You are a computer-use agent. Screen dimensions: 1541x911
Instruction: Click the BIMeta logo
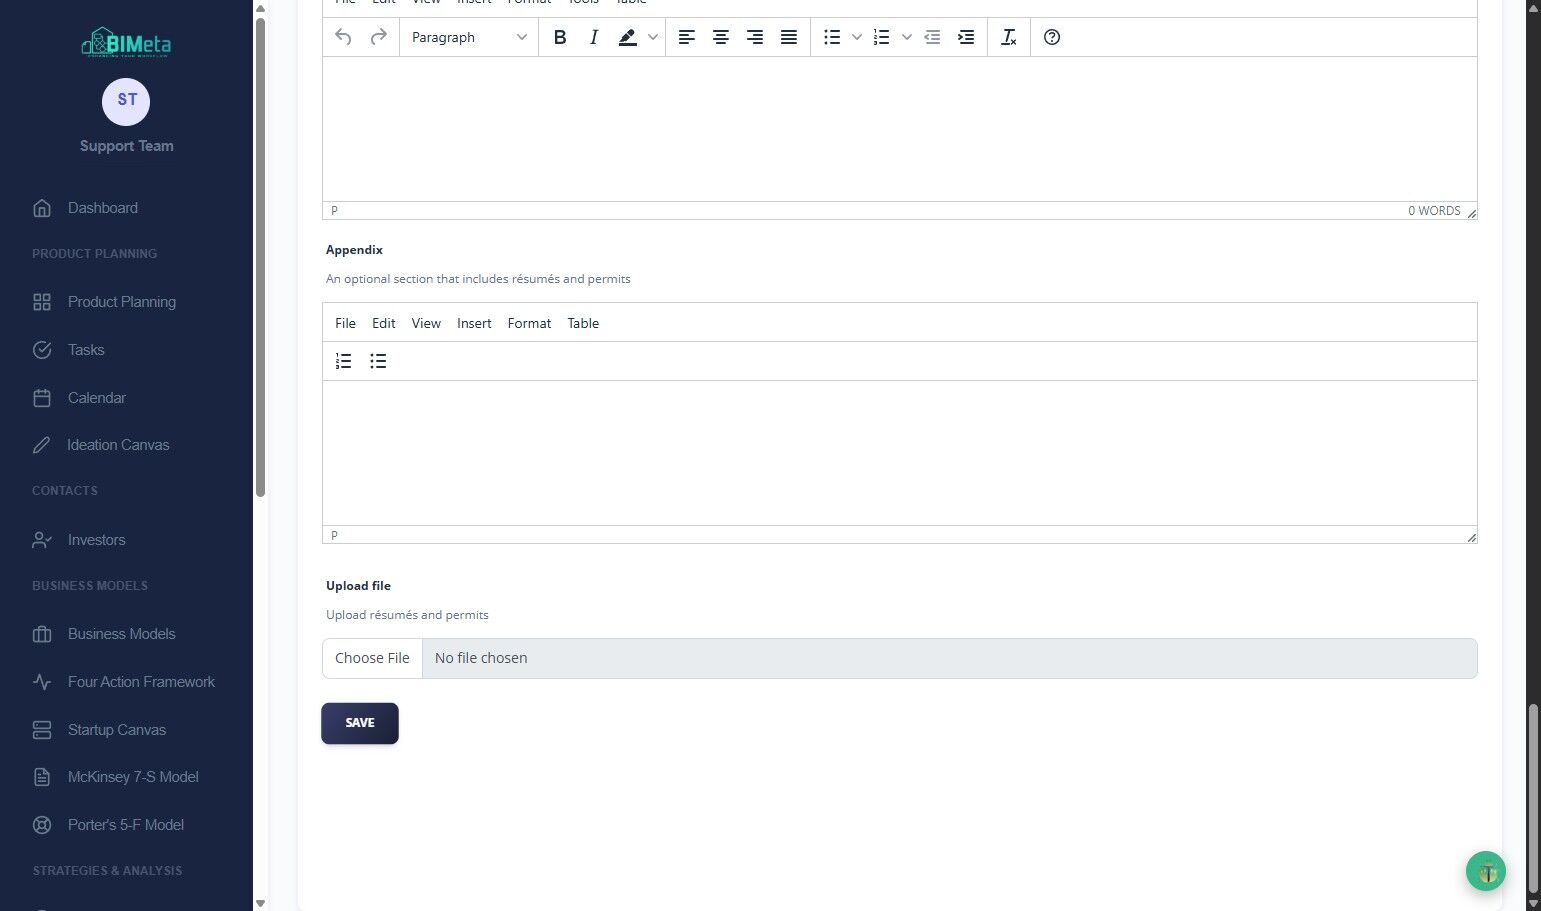[126, 42]
